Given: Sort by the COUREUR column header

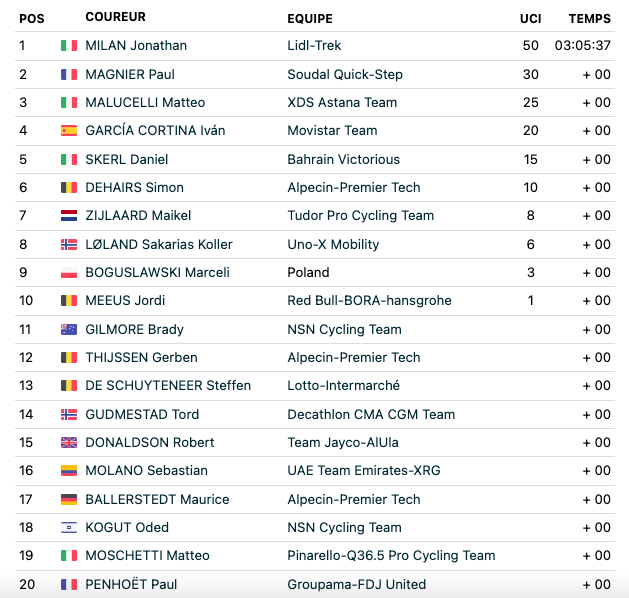Looking at the screenshot, I should coord(116,17).
